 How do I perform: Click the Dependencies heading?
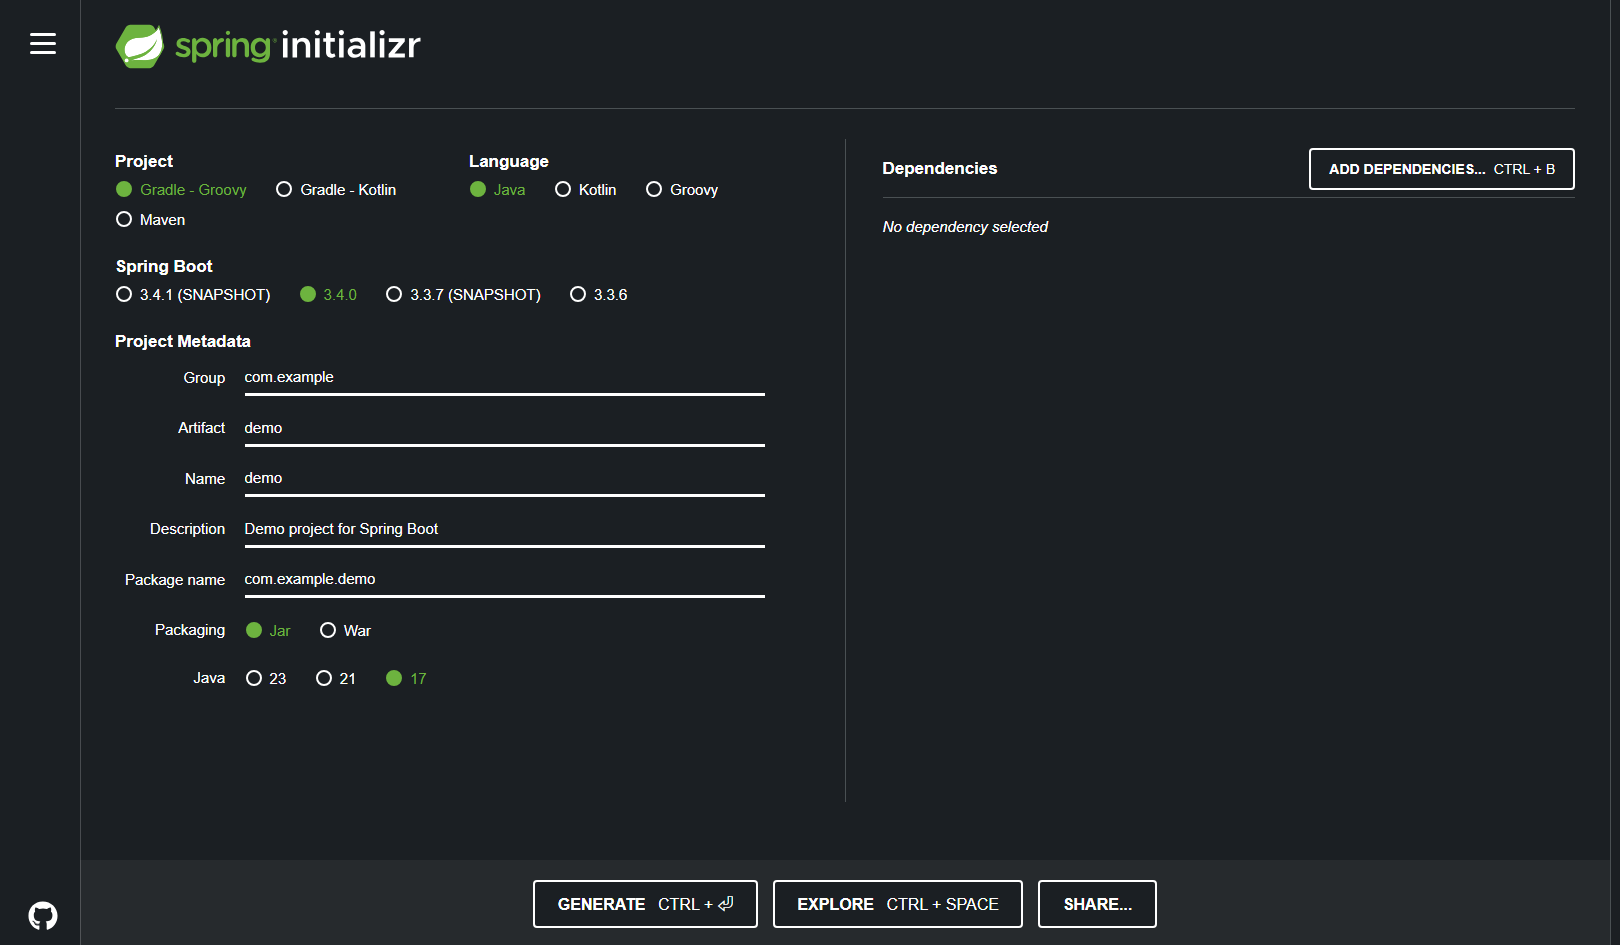tap(940, 168)
